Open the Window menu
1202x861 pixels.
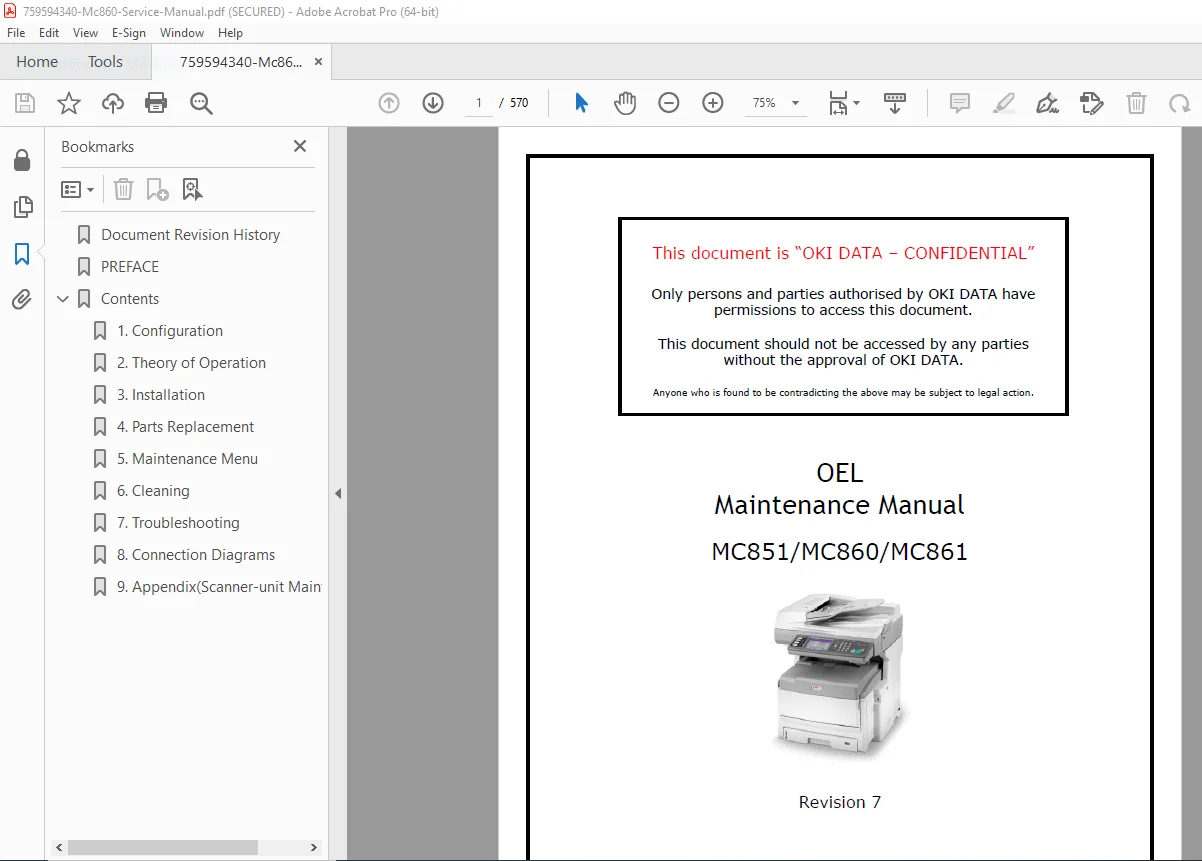pos(182,33)
